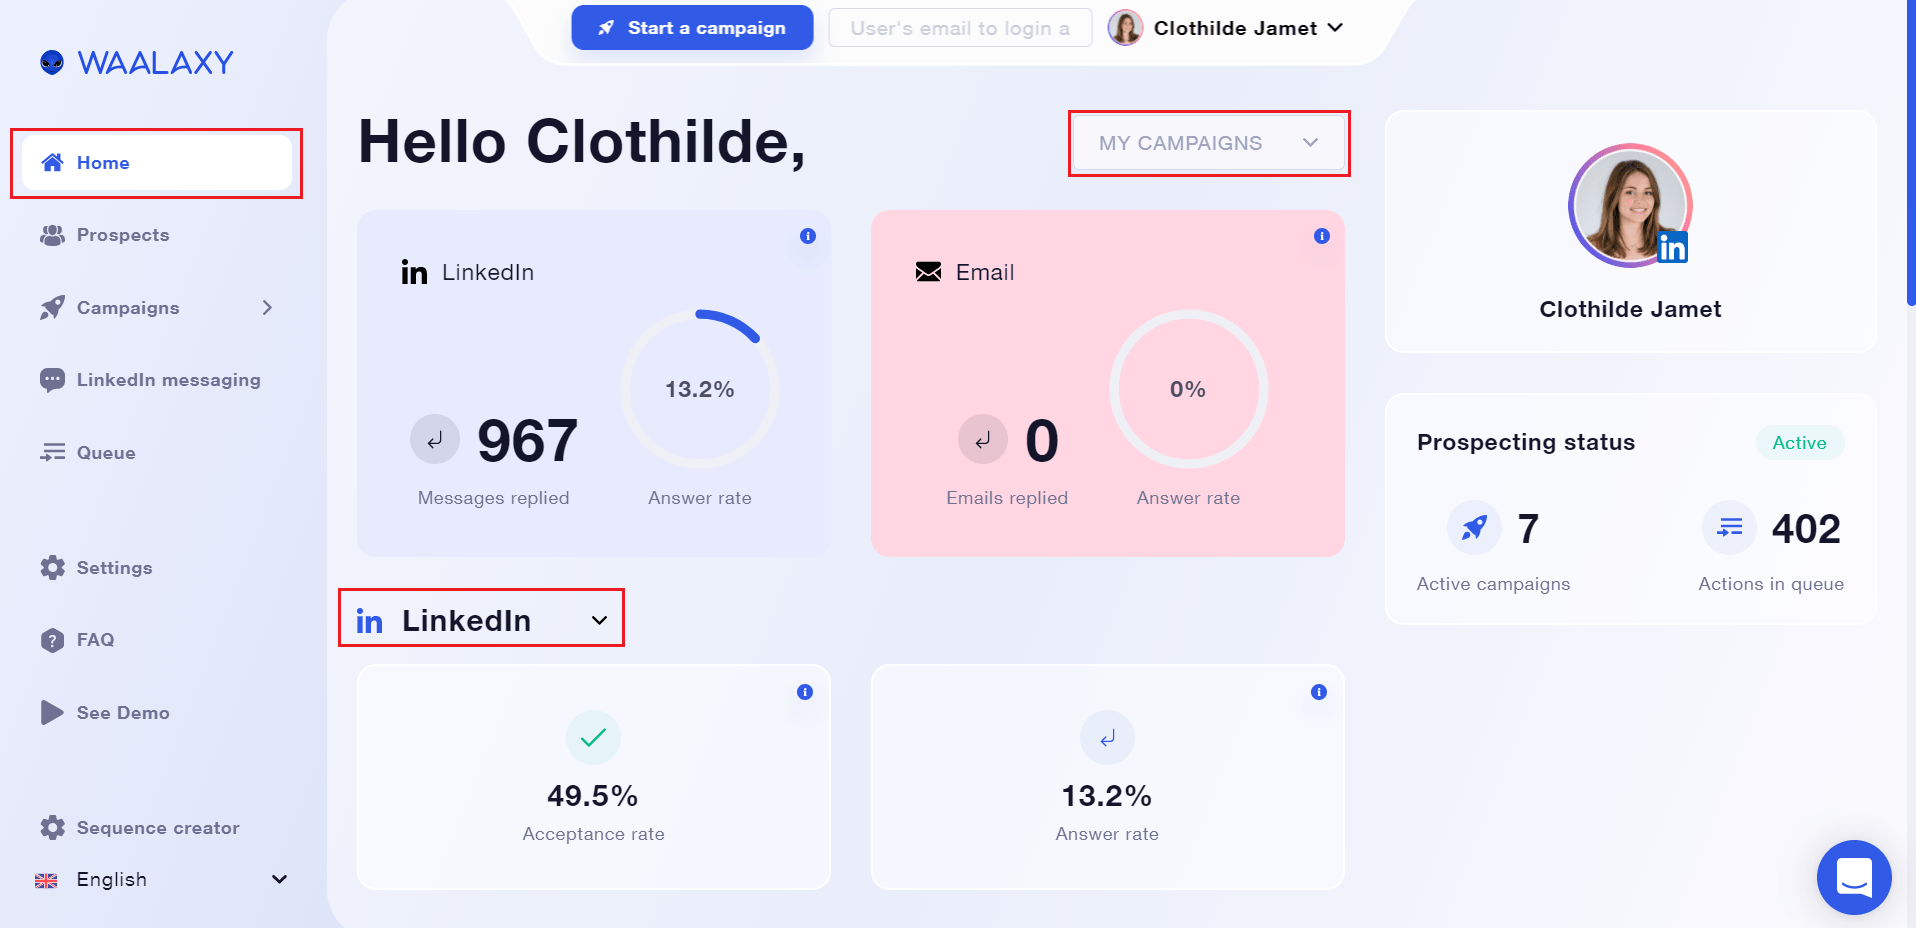The height and width of the screenshot is (928, 1916).
Task: Click the green checkmark acceptance icon
Action: point(593,738)
